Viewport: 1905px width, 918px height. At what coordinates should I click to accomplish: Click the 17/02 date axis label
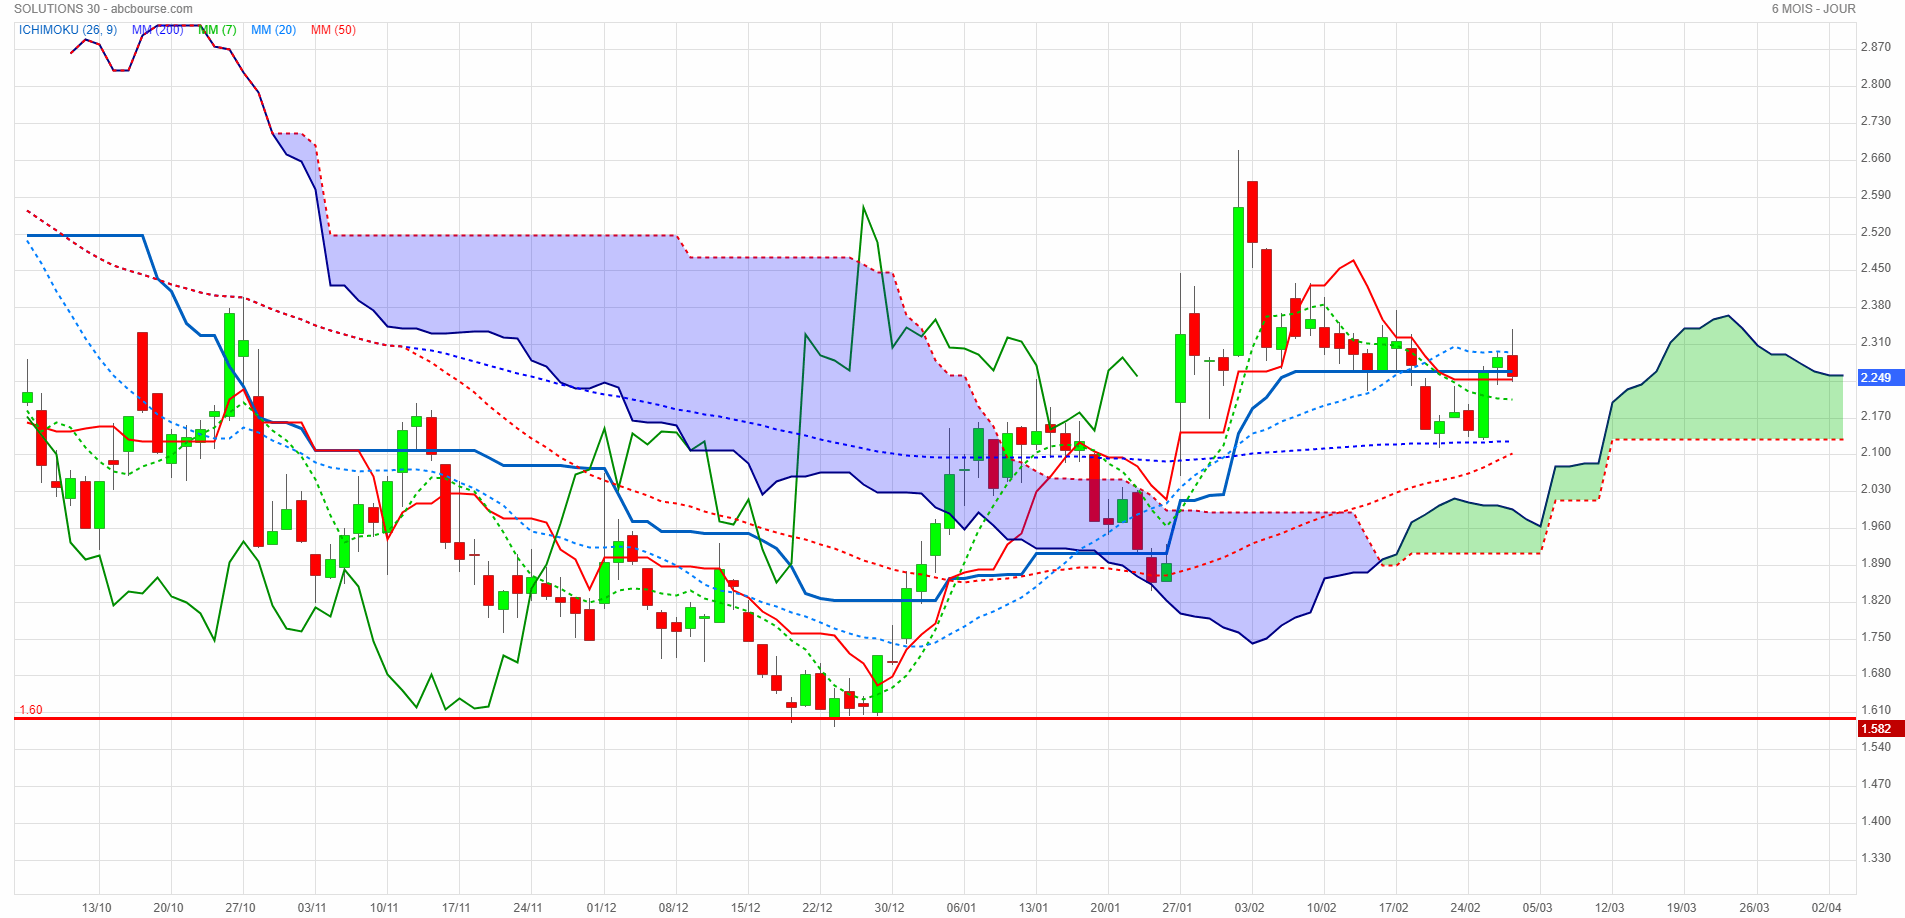pyautogui.click(x=1394, y=908)
